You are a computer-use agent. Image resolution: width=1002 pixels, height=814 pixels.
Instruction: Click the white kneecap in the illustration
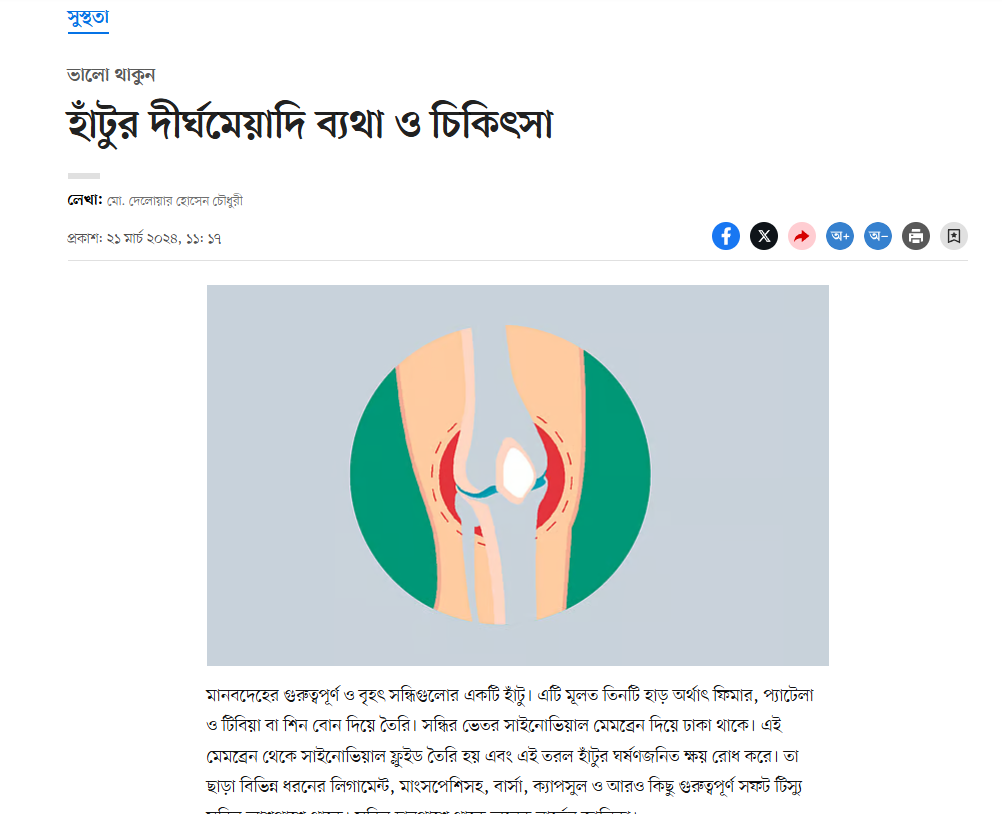(518, 474)
